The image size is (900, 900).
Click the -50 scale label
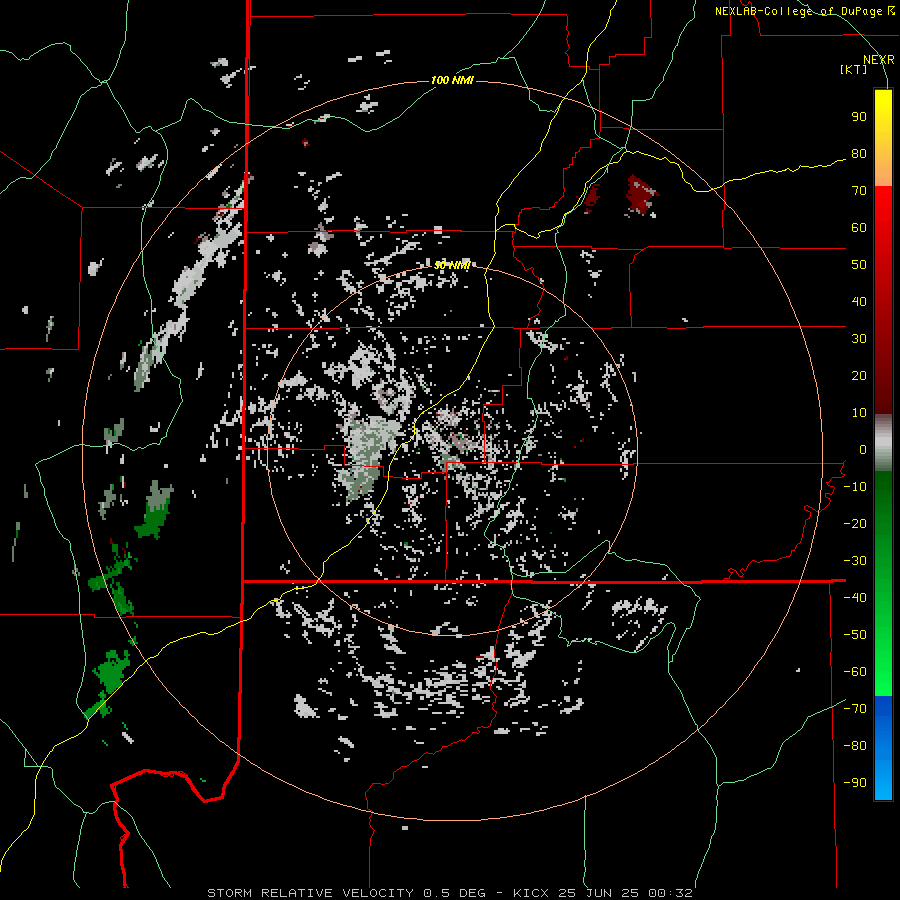pos(855,635)
